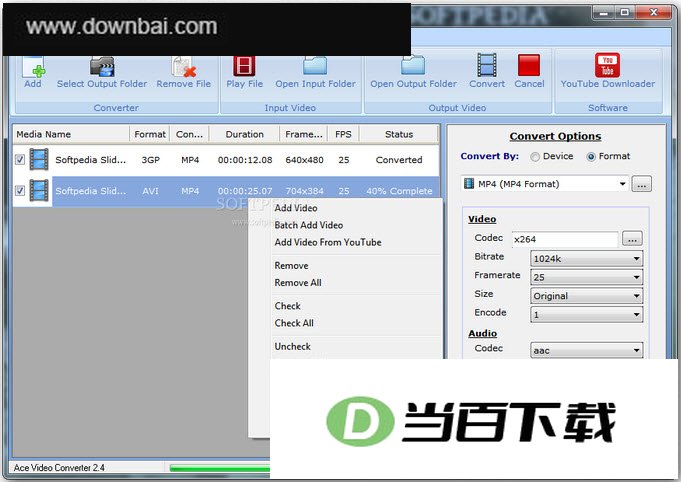
Task: Click the Play File icon
Action: point(244,66)
